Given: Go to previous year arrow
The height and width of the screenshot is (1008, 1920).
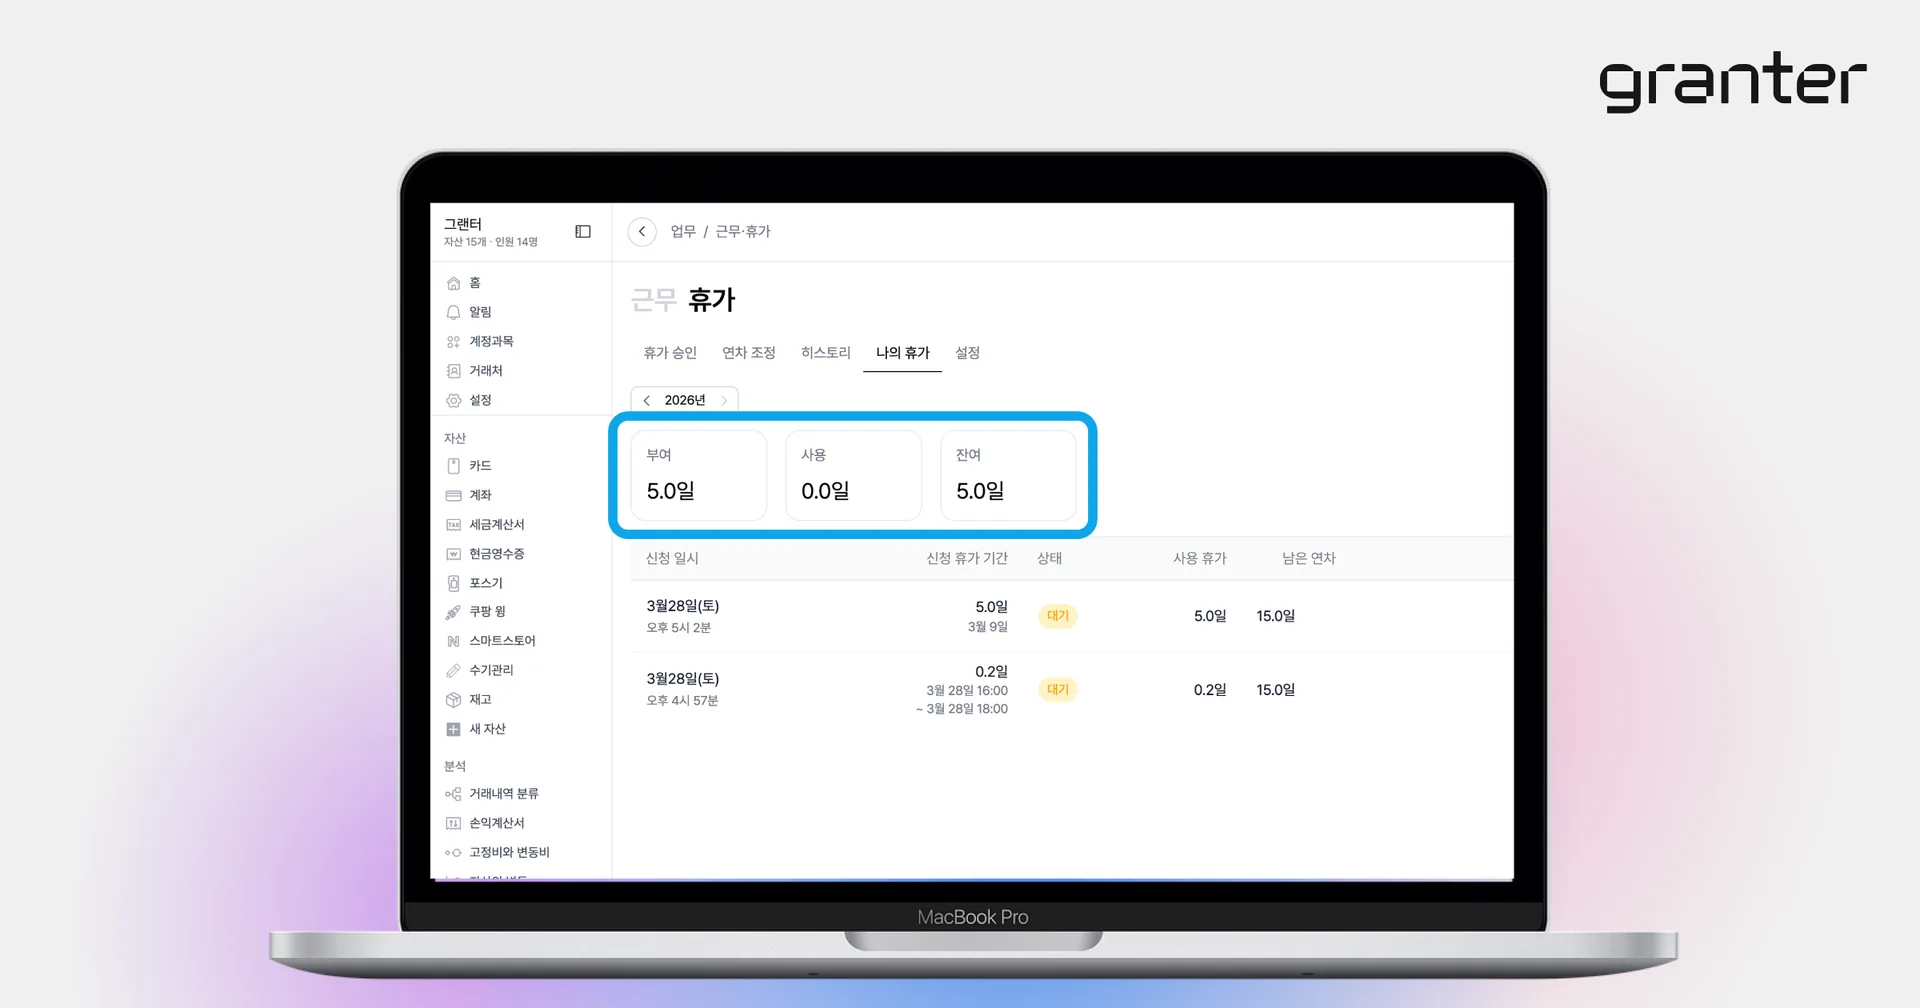Looking at the screenshot, I should pos(647,401).
